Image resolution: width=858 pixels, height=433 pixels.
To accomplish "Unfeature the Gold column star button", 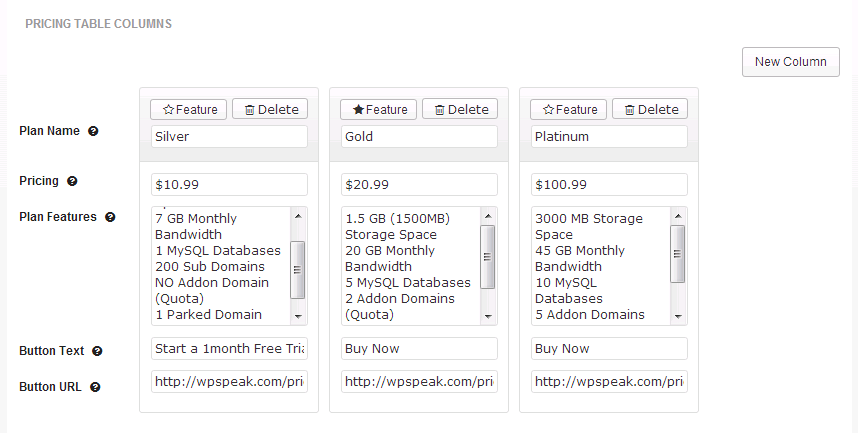I will click(x=378, y=109).
